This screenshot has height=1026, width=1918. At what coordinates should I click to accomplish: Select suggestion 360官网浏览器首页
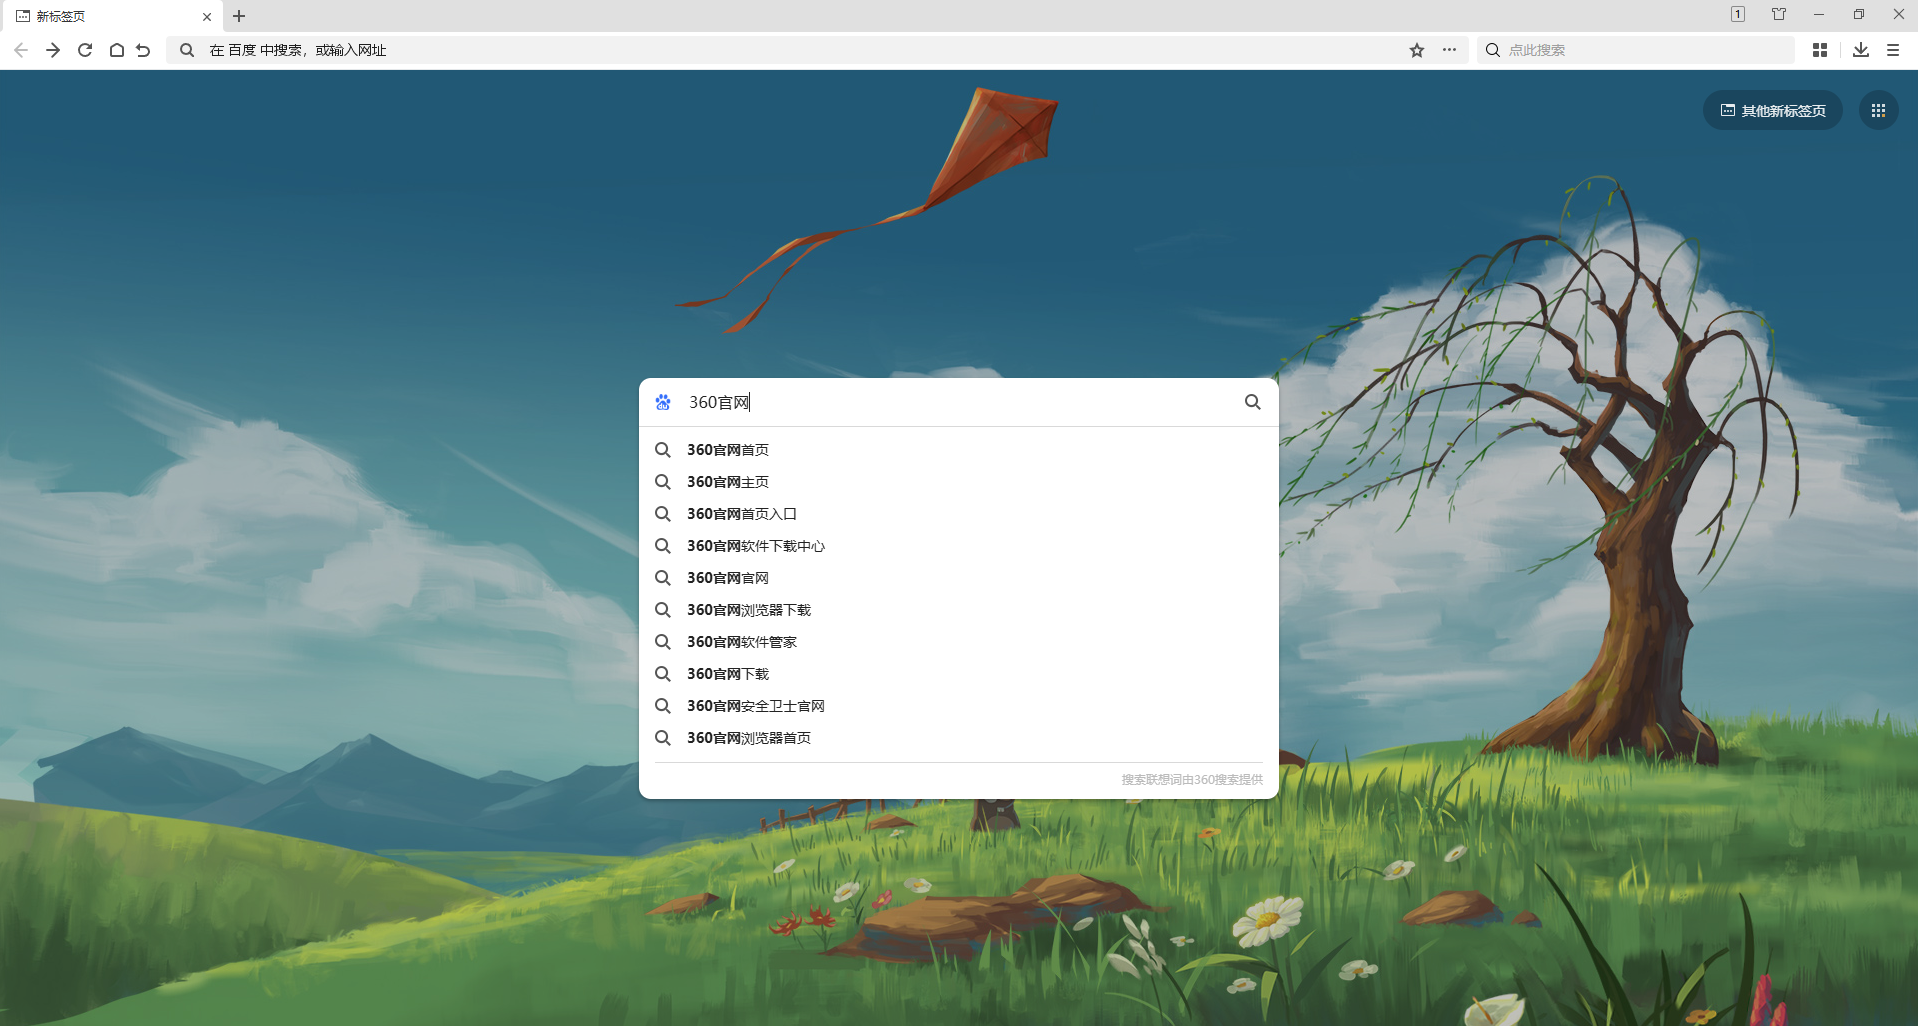coord(959,738)
